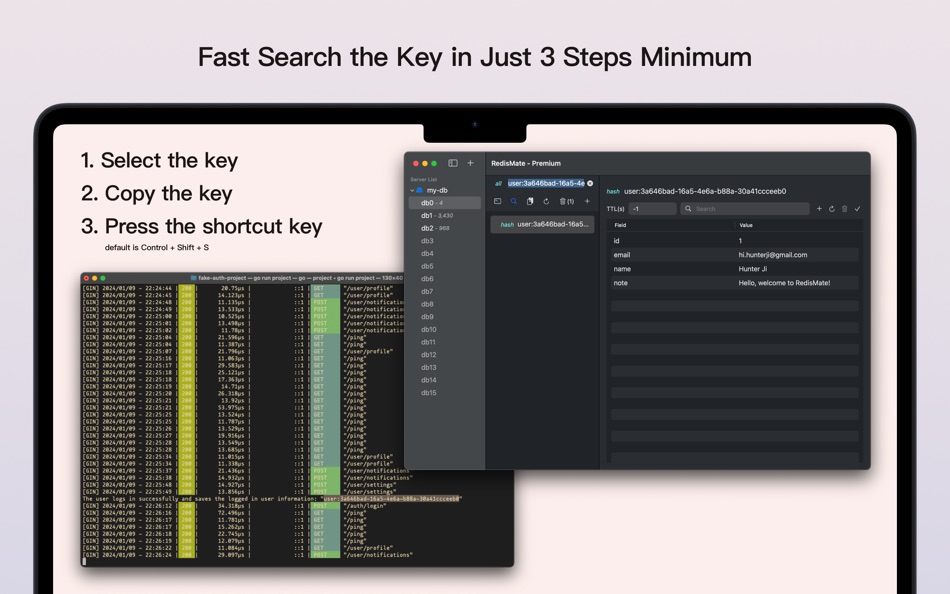Click the value hi.hunterji@gmail.com
This screenshot has width=950, height=594.
click(x=772, y=255)
